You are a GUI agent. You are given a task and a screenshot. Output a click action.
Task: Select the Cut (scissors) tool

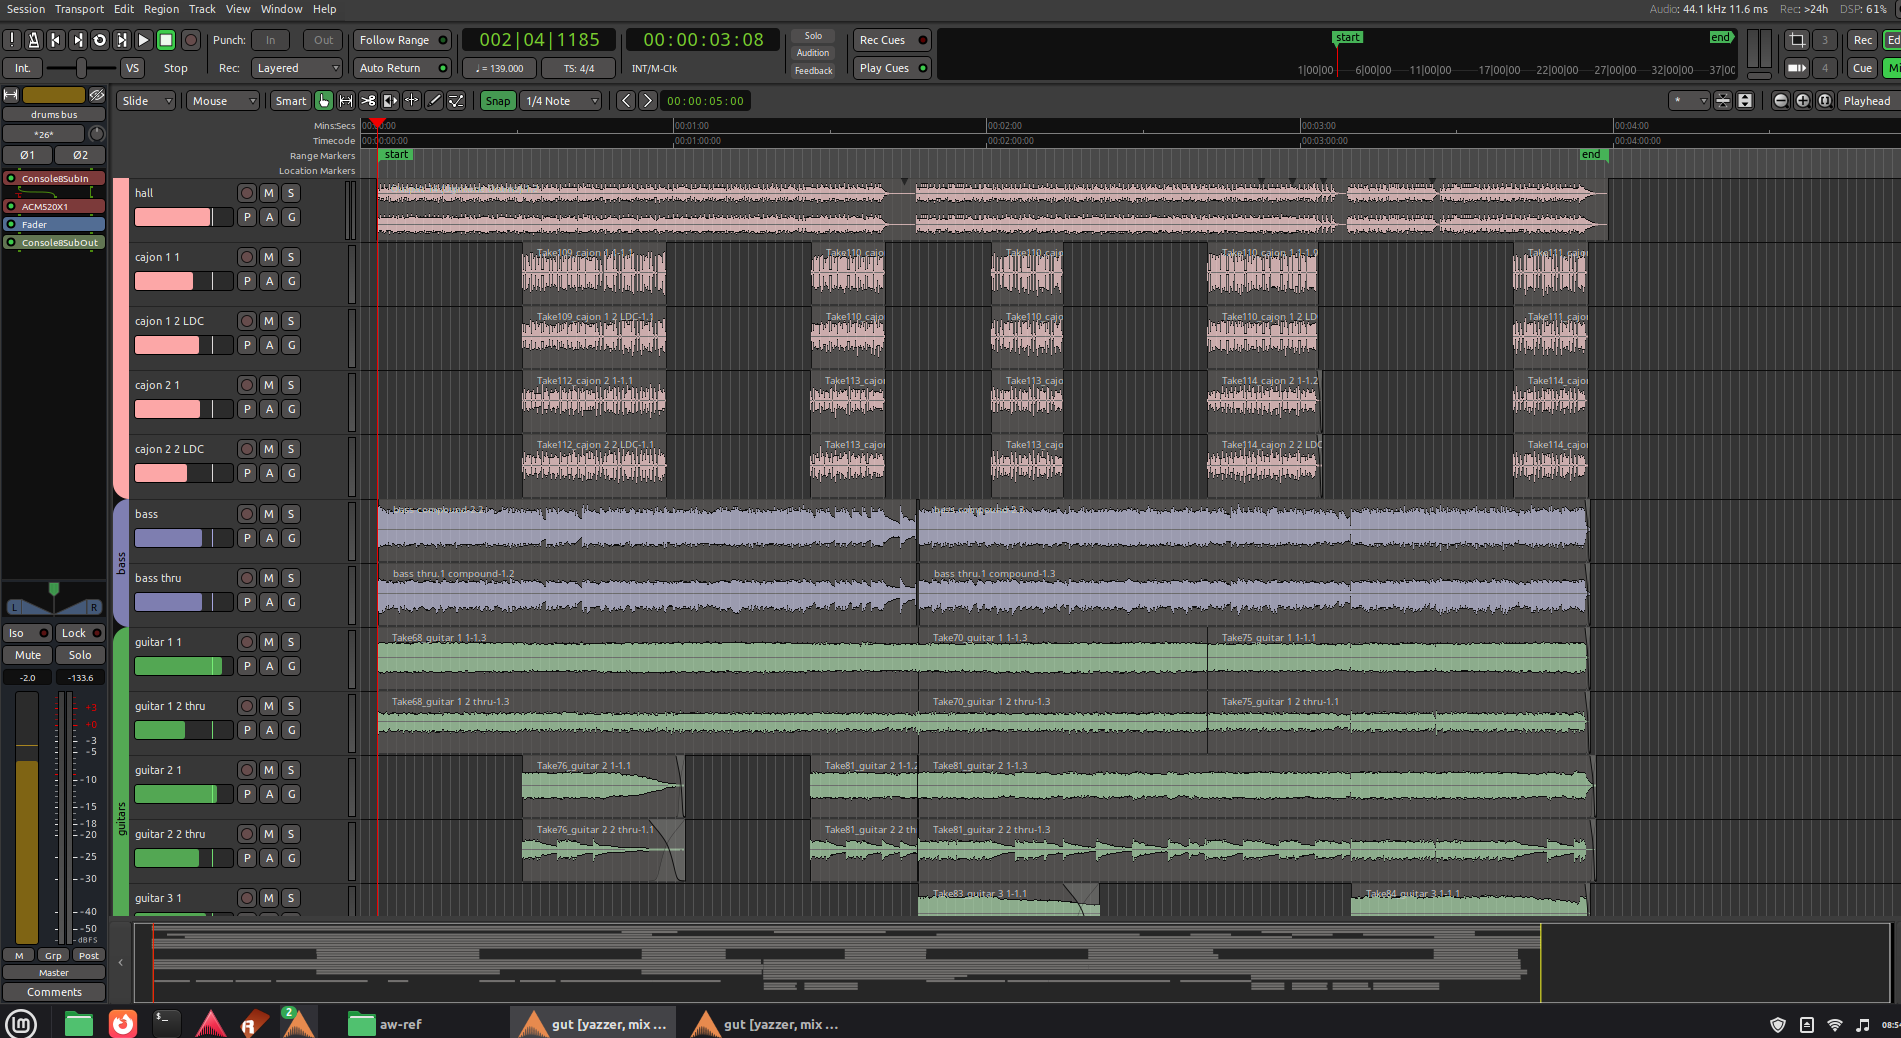coord(368,101)
